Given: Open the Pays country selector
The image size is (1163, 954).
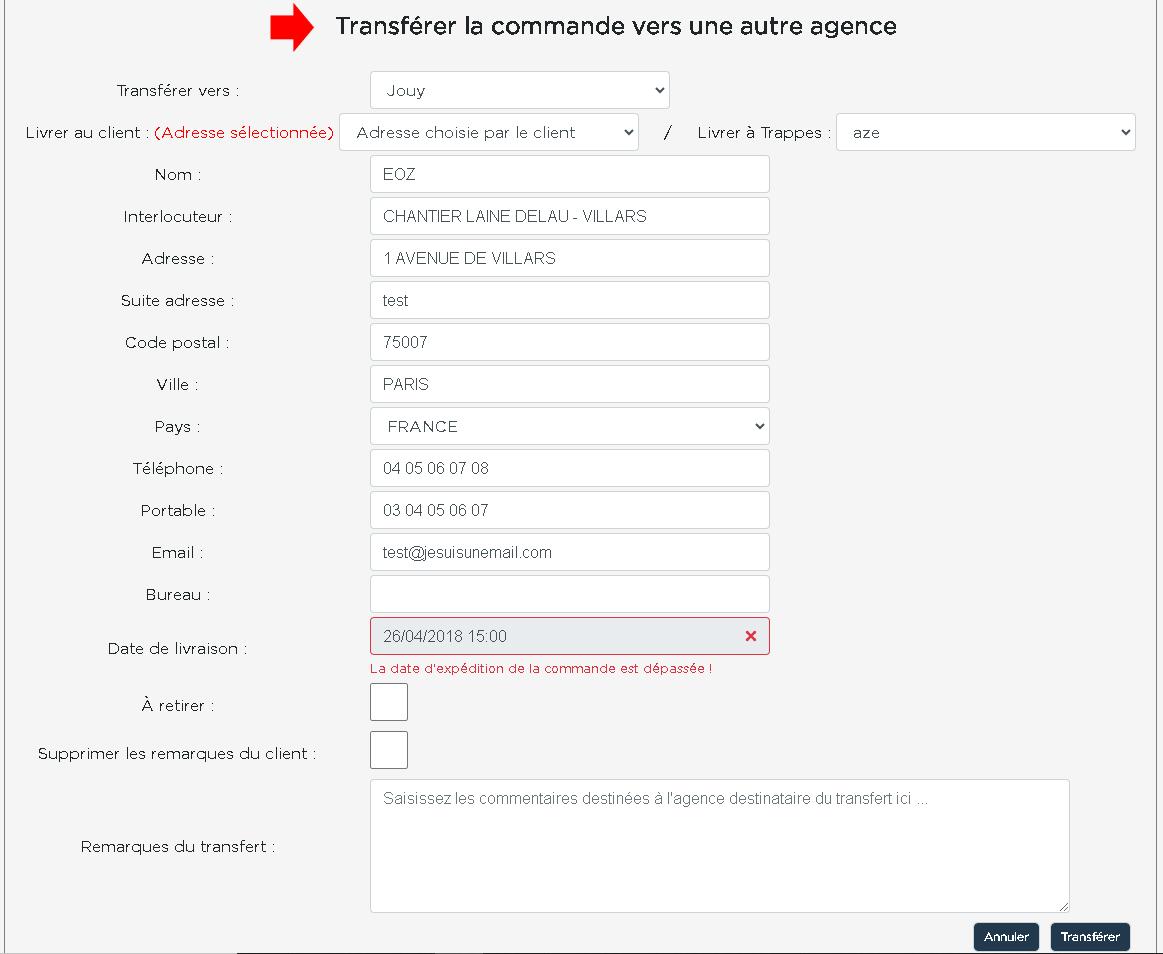Looking at the screenshot, I should pos(569,426).
